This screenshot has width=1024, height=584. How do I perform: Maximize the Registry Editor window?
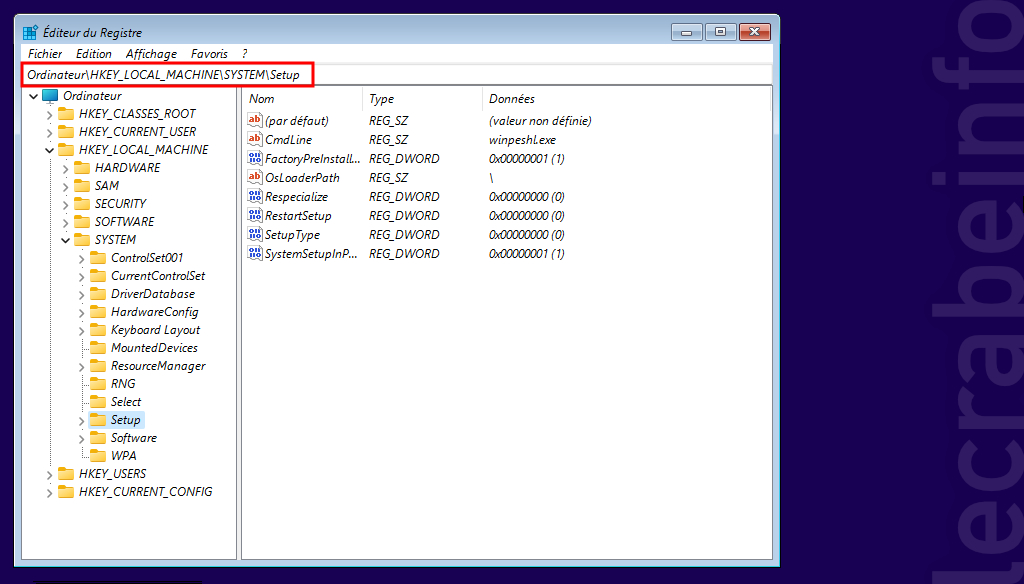click(720, 32)
